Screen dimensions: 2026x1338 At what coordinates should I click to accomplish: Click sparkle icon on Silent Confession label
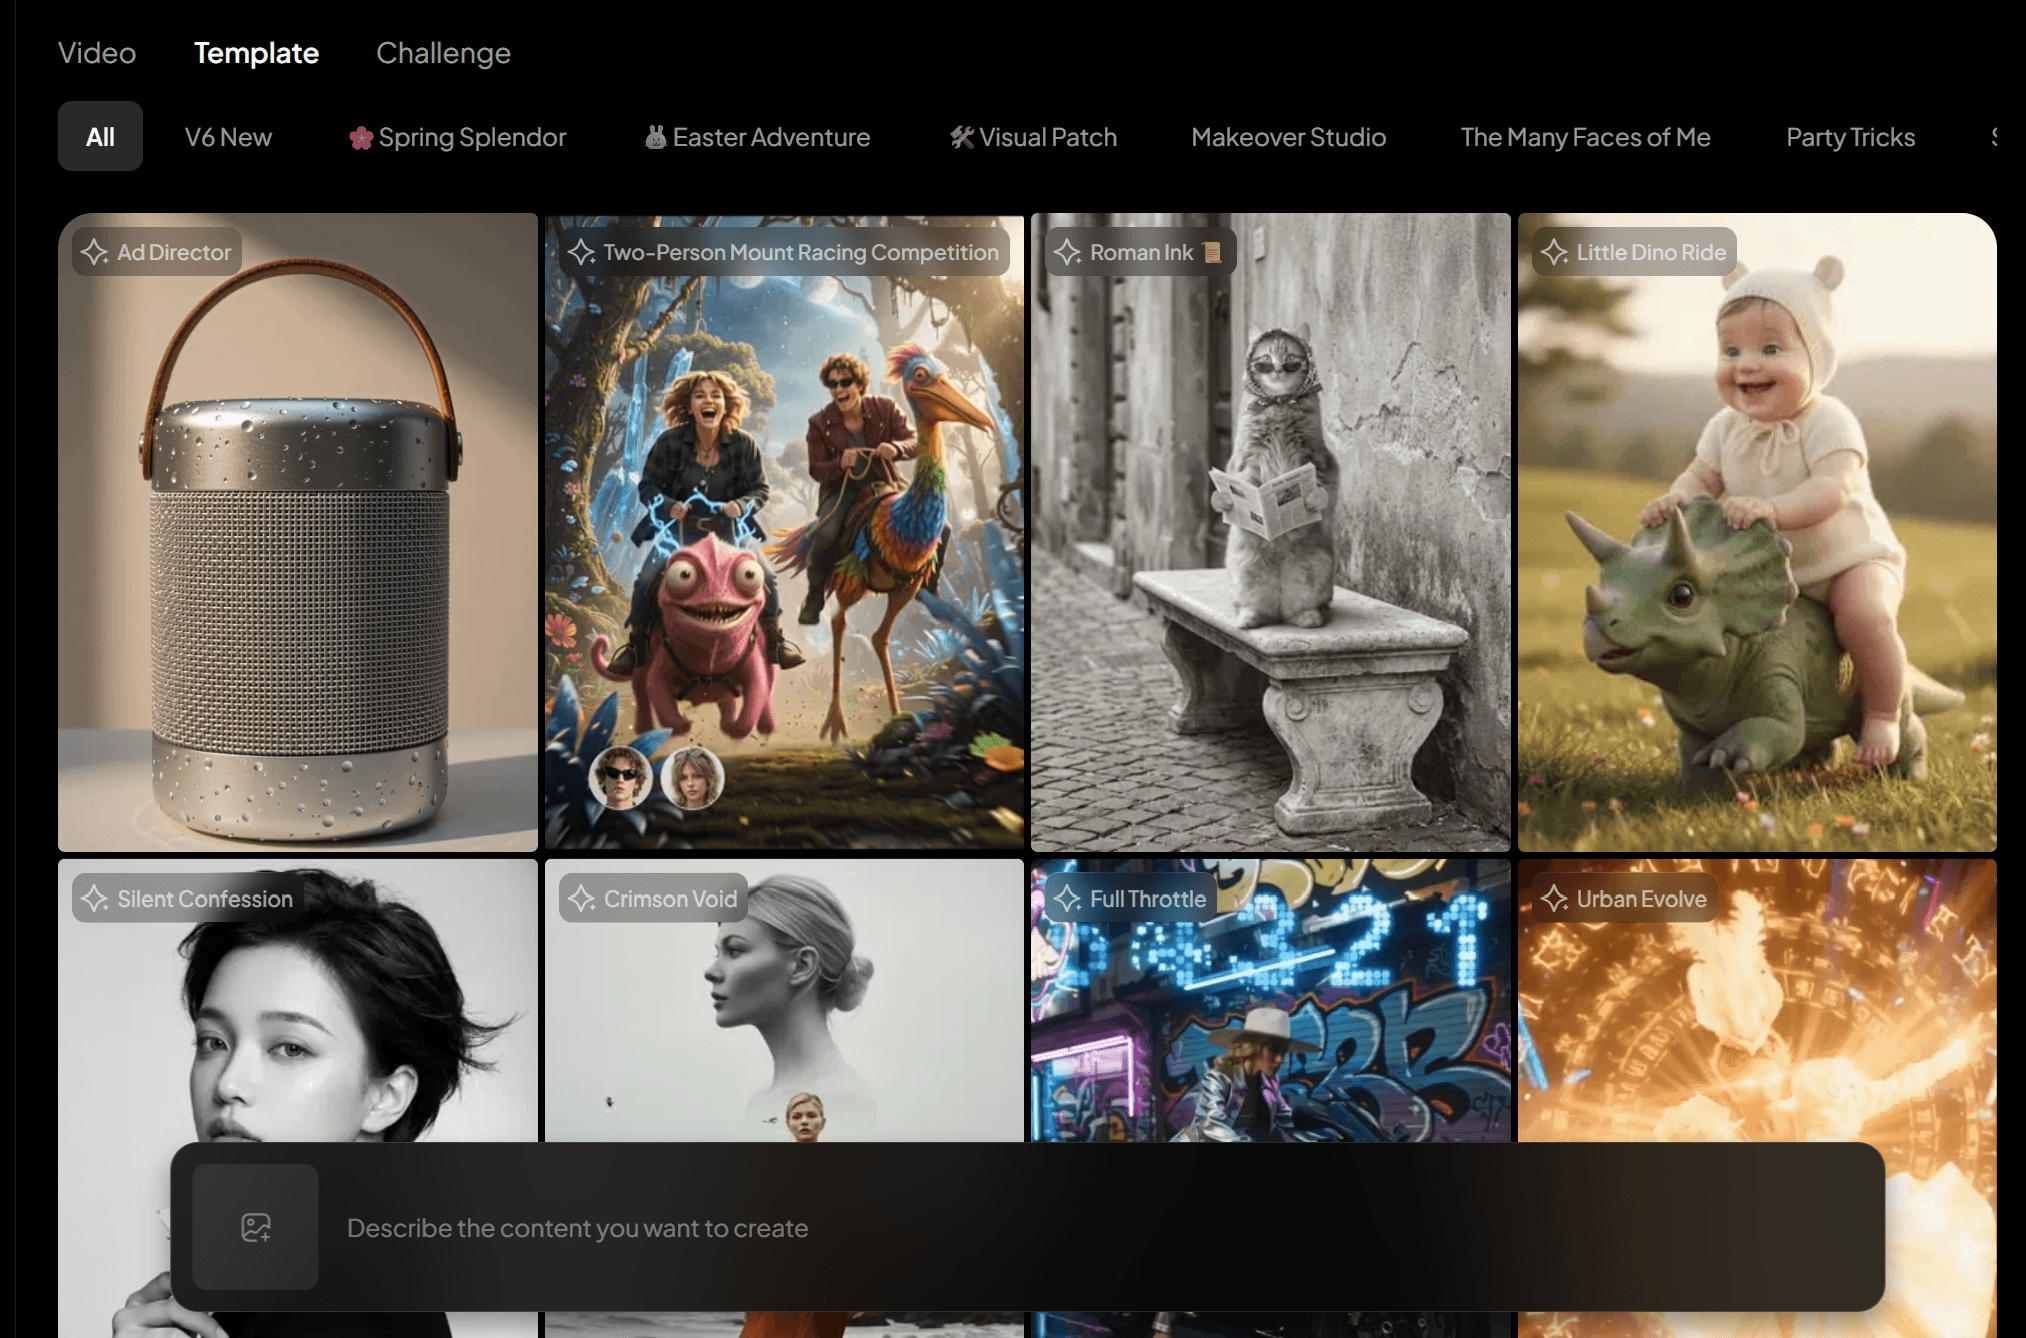click(95, 899)
